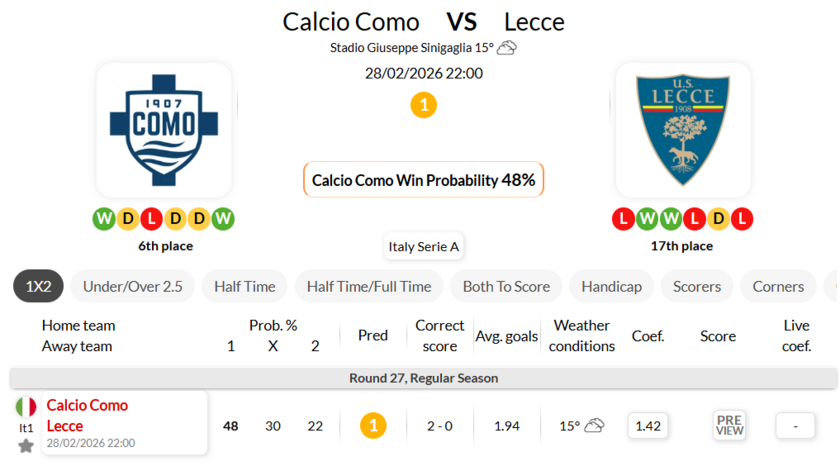The width and height of the screenshot is (840, 471).
Task: Open the Both To Score tab
Action: (x=506, y=286)
